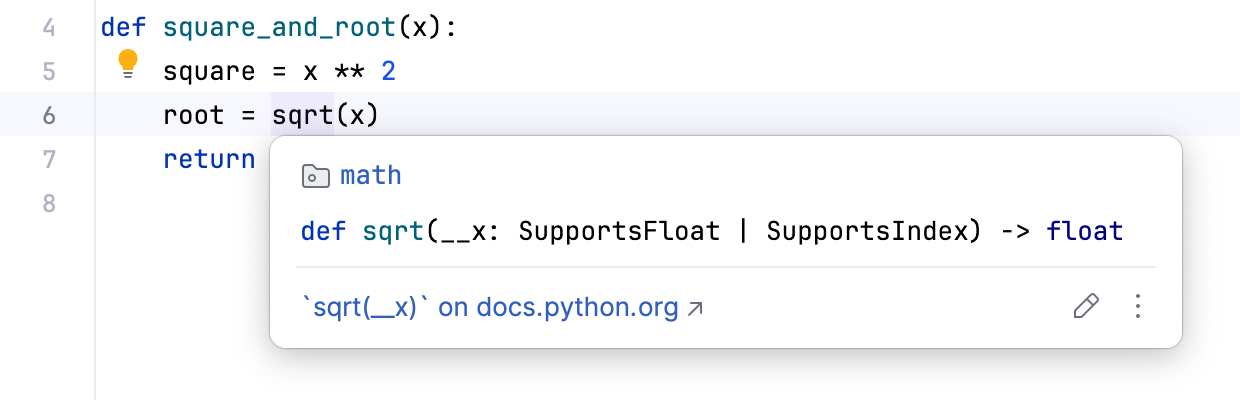
Task: Click SupportsFloat type in the popup
Action: [x=619, y=232]
